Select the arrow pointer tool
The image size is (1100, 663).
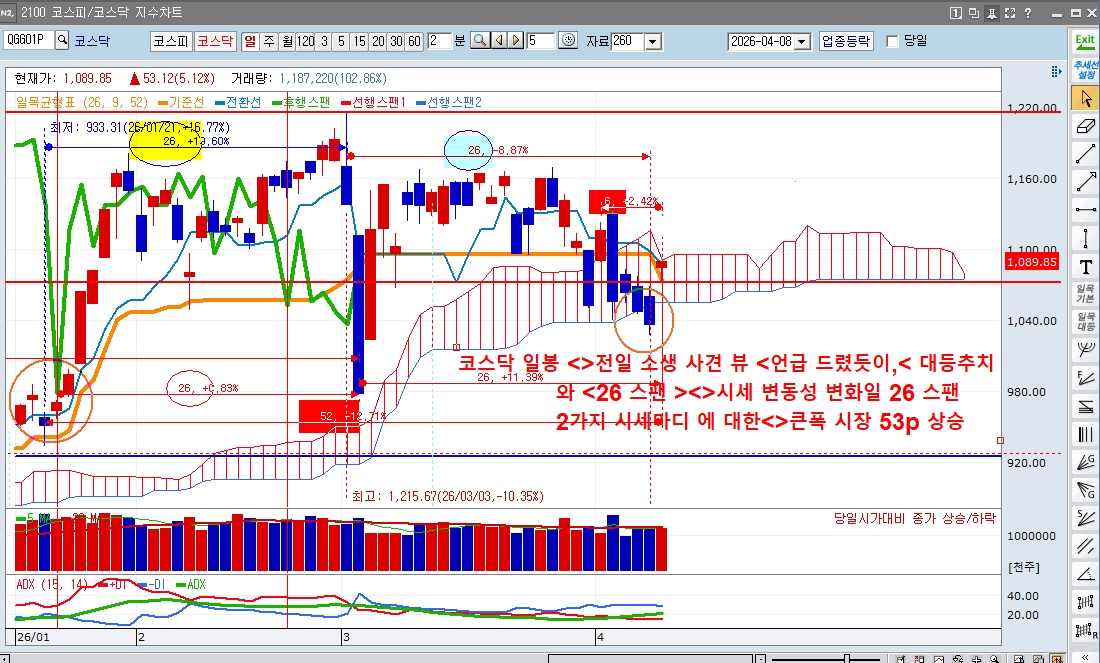(x=1085, y=99)
